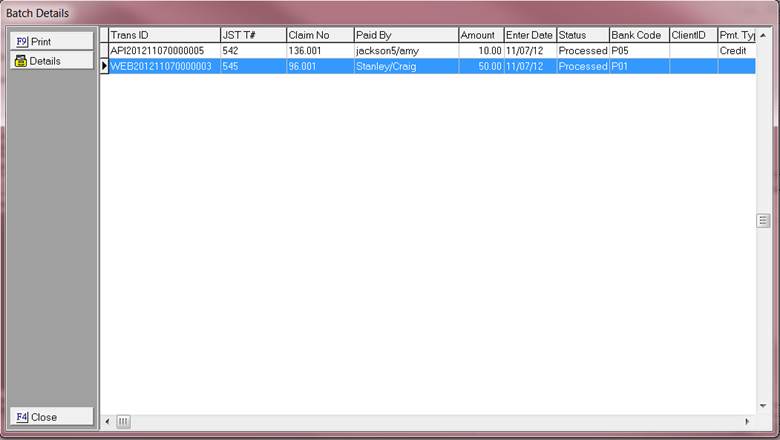Click the Details folder icon
Screen dimensions: 780x440
click(20, 61)
